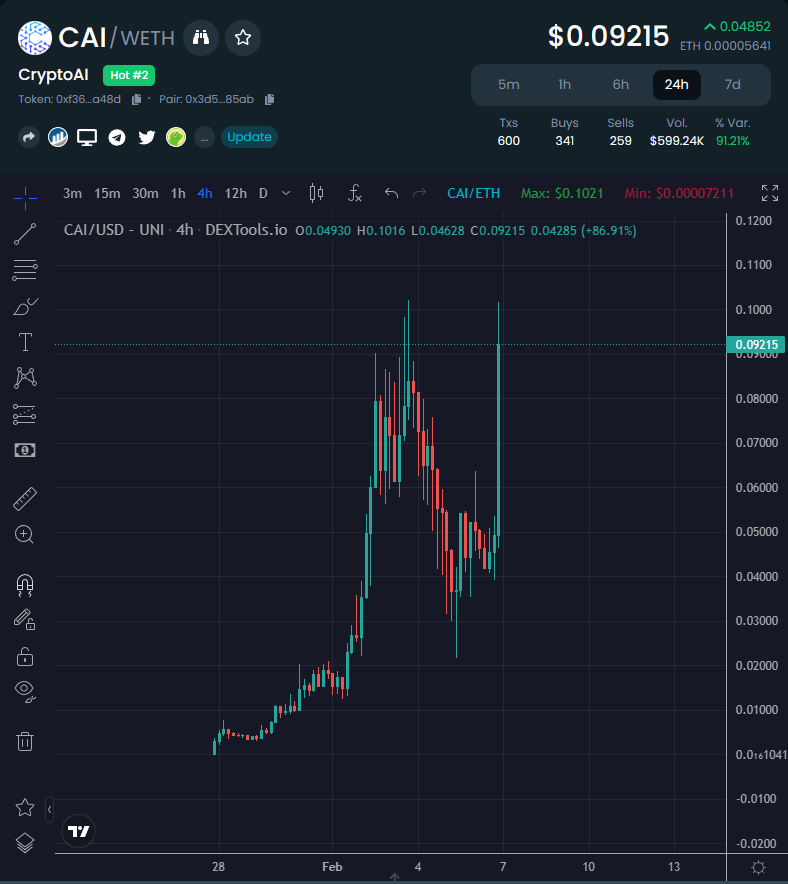788x884 pixels.
Task: Set chart interval to 12h
Action: coord(236,193)
